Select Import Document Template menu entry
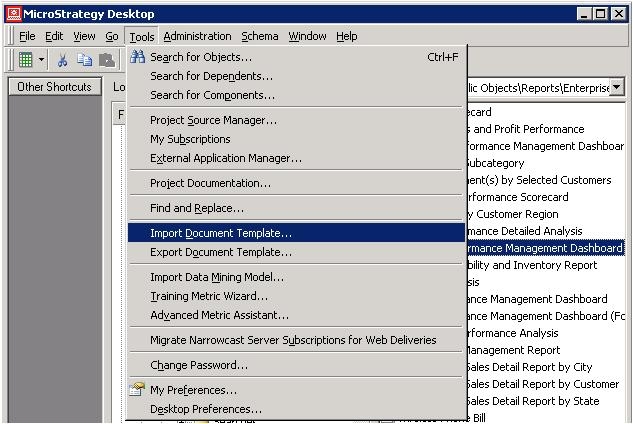This screenshot has height=424, width=633. pyautogui.click(x=221, y=233)
